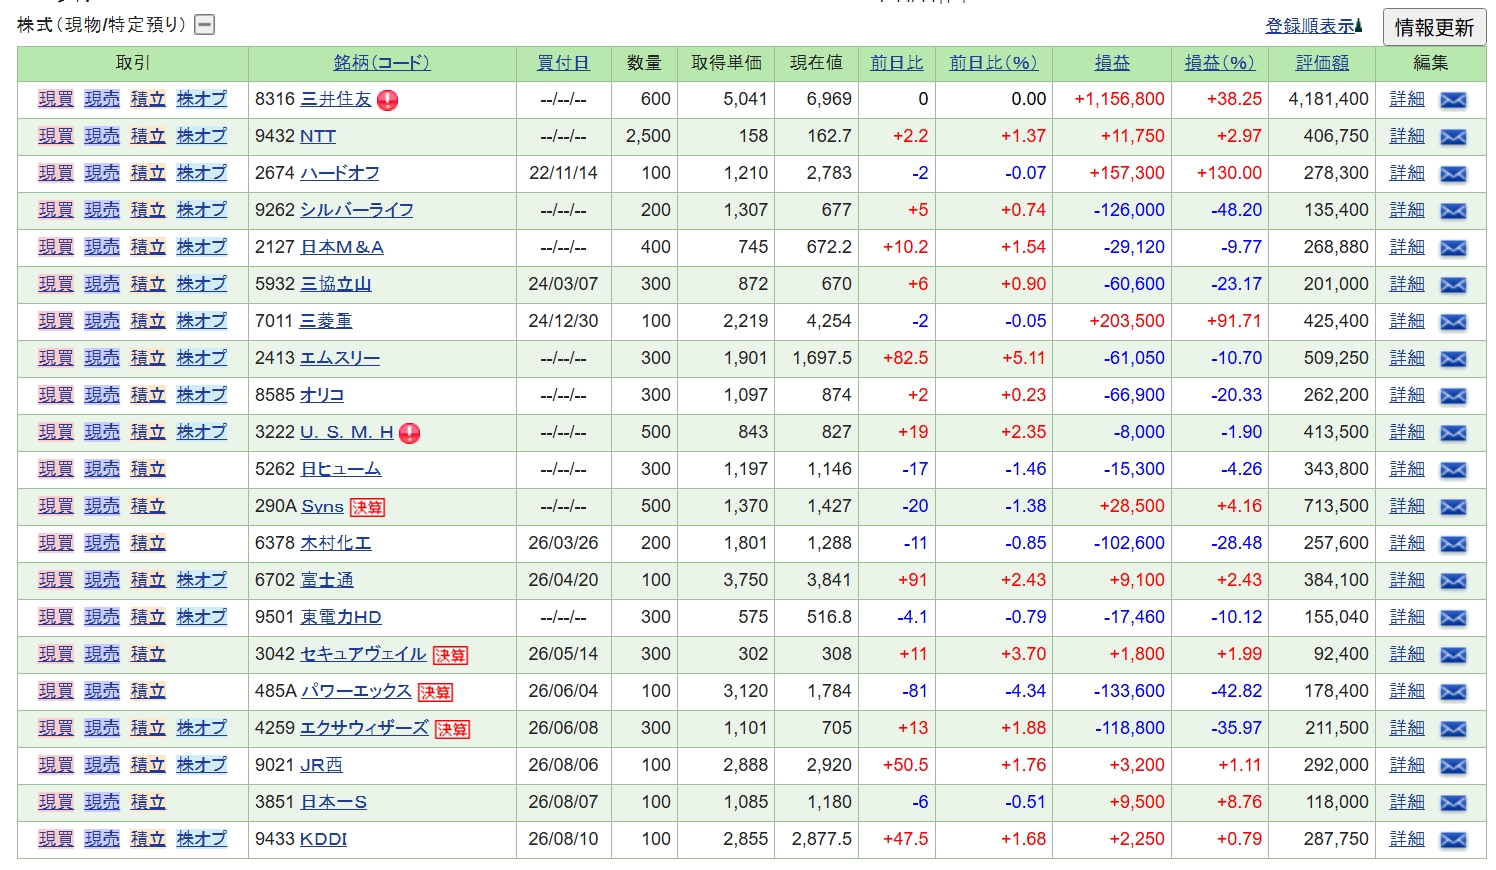1496x870 pixels.
Task: Click 株オプ in the JR西 row
Action: pyautogui.click(x=202, y=765)
